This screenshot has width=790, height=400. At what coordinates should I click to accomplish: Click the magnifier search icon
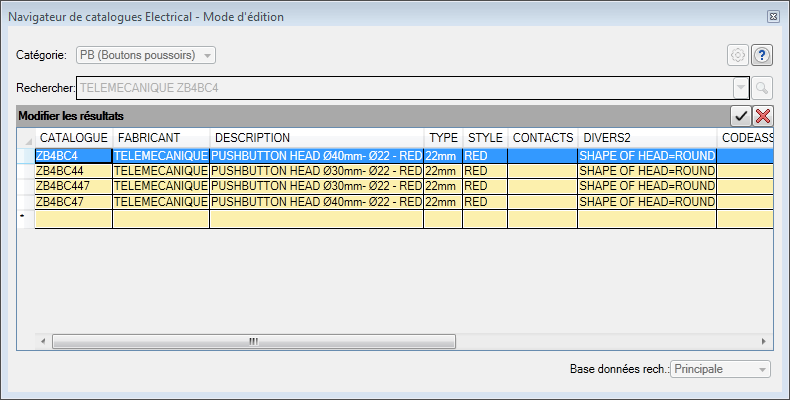(x=762, y=88)
